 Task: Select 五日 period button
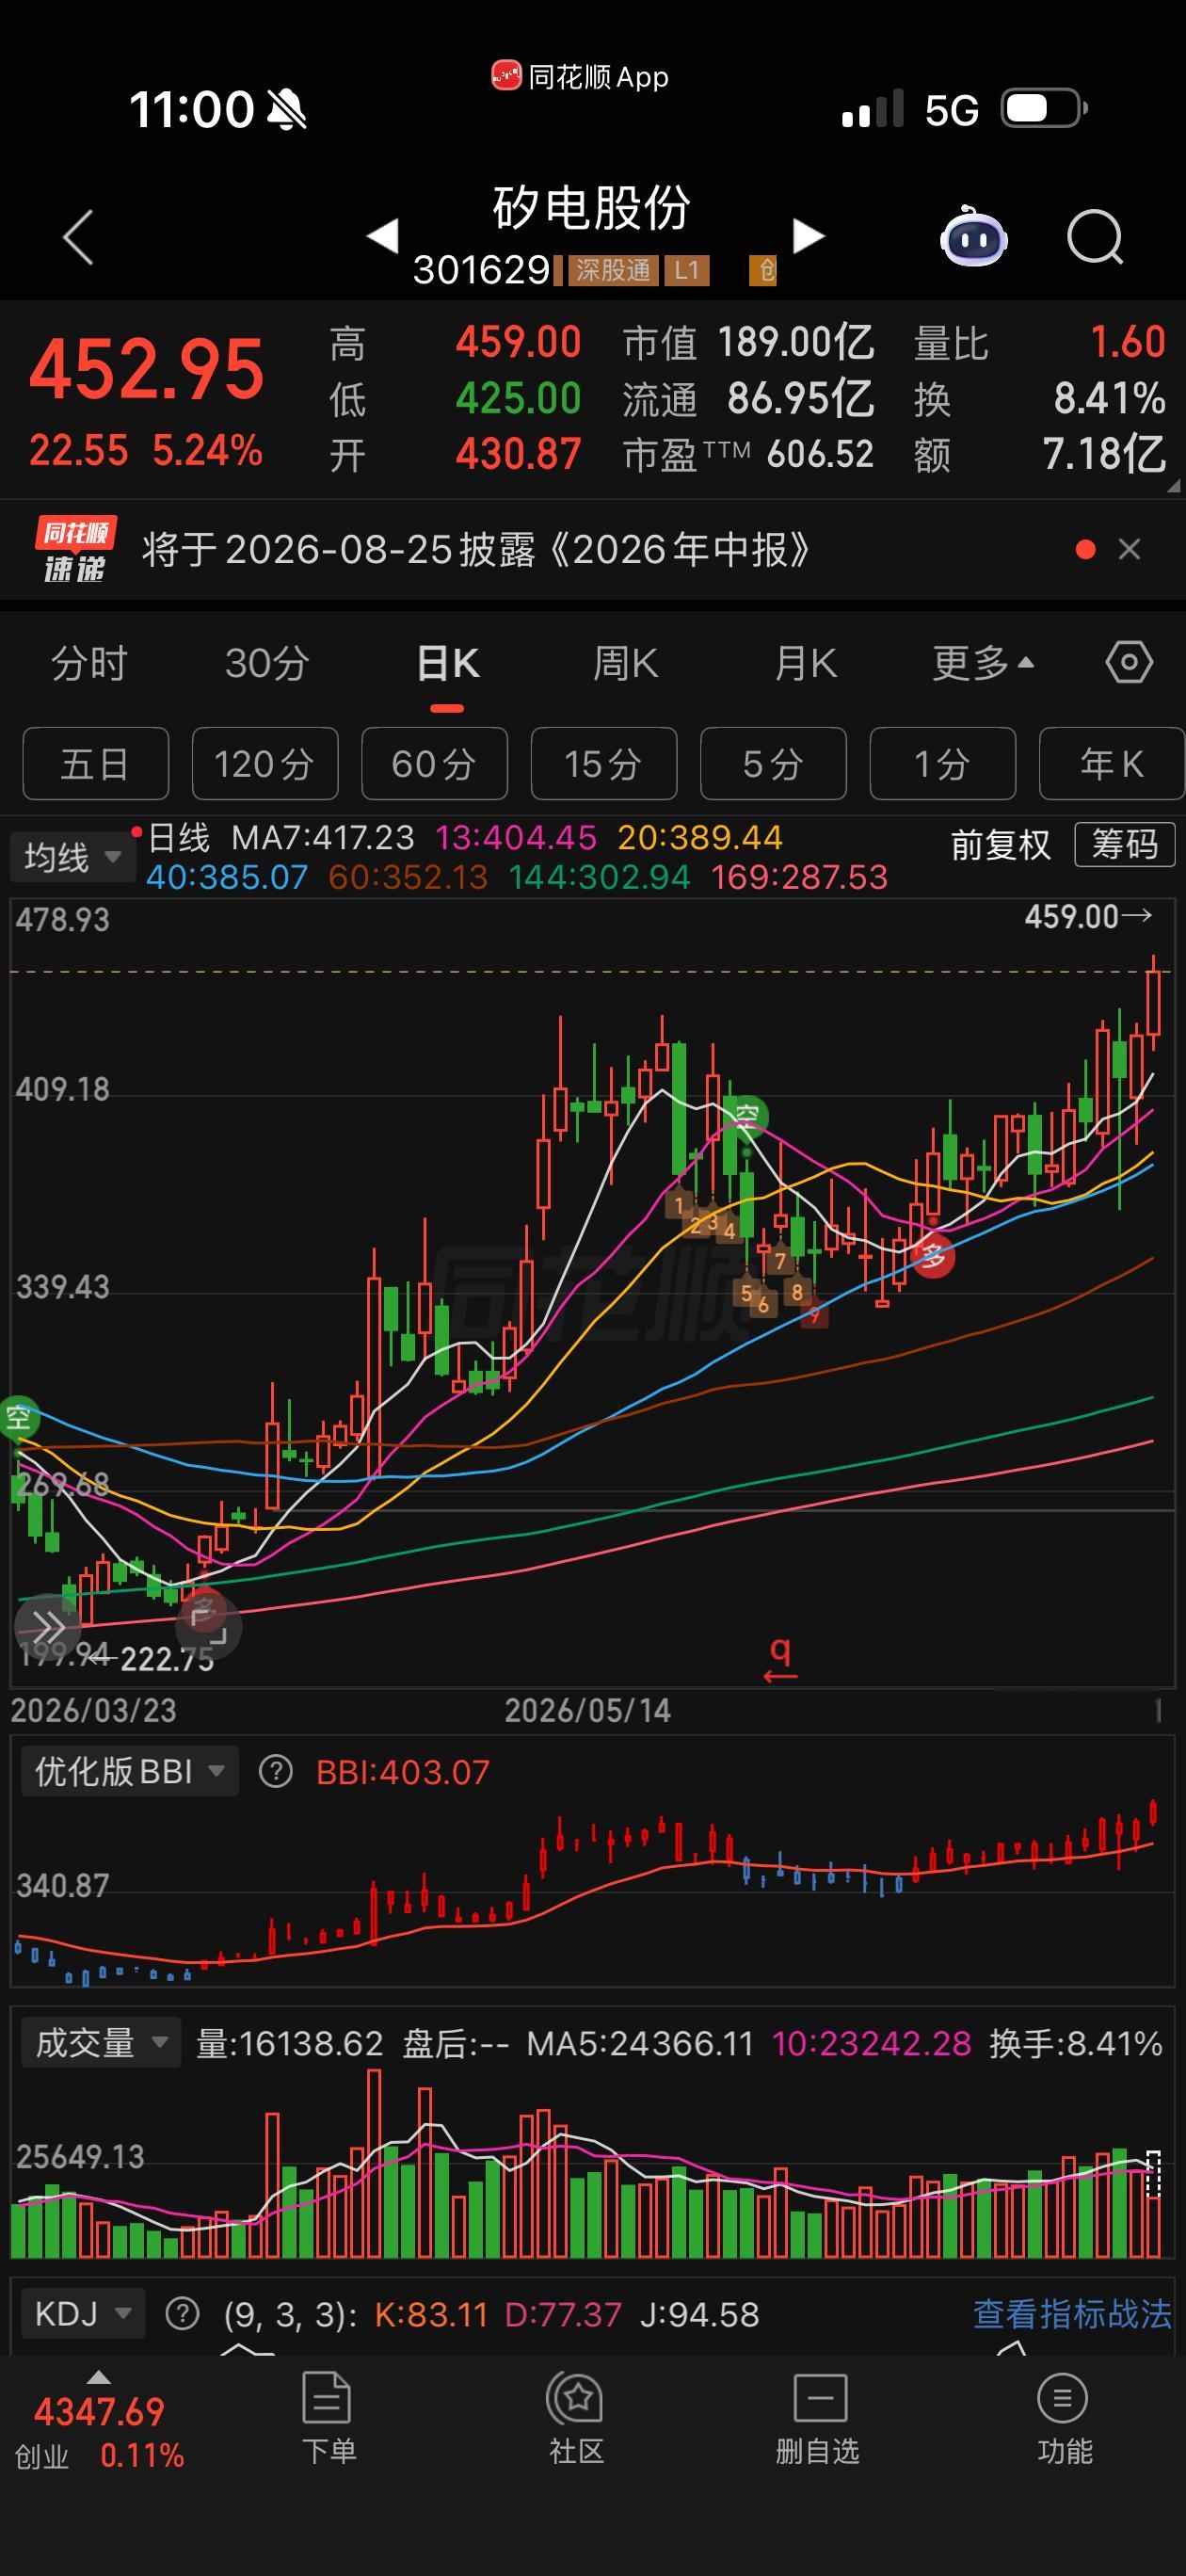pos(95,764)
